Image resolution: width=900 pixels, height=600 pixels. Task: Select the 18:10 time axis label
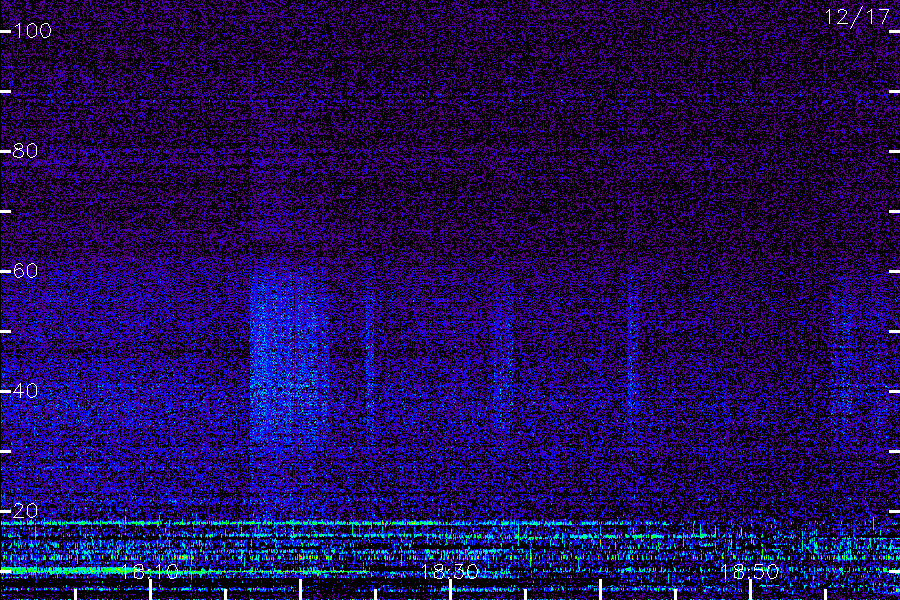[150, 571]
